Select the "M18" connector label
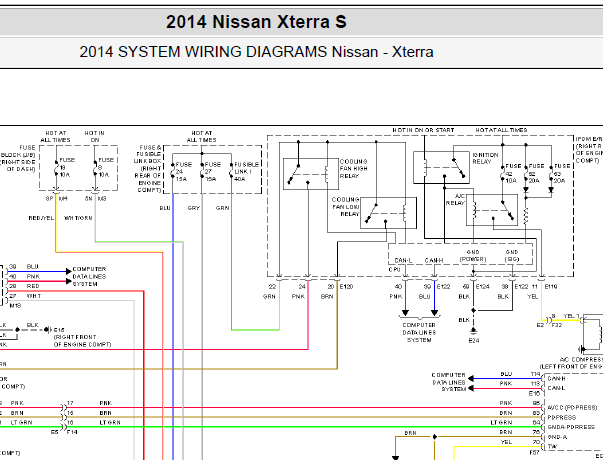The height and width of the screenshot is (460, 603). click(x=15, y=306)
